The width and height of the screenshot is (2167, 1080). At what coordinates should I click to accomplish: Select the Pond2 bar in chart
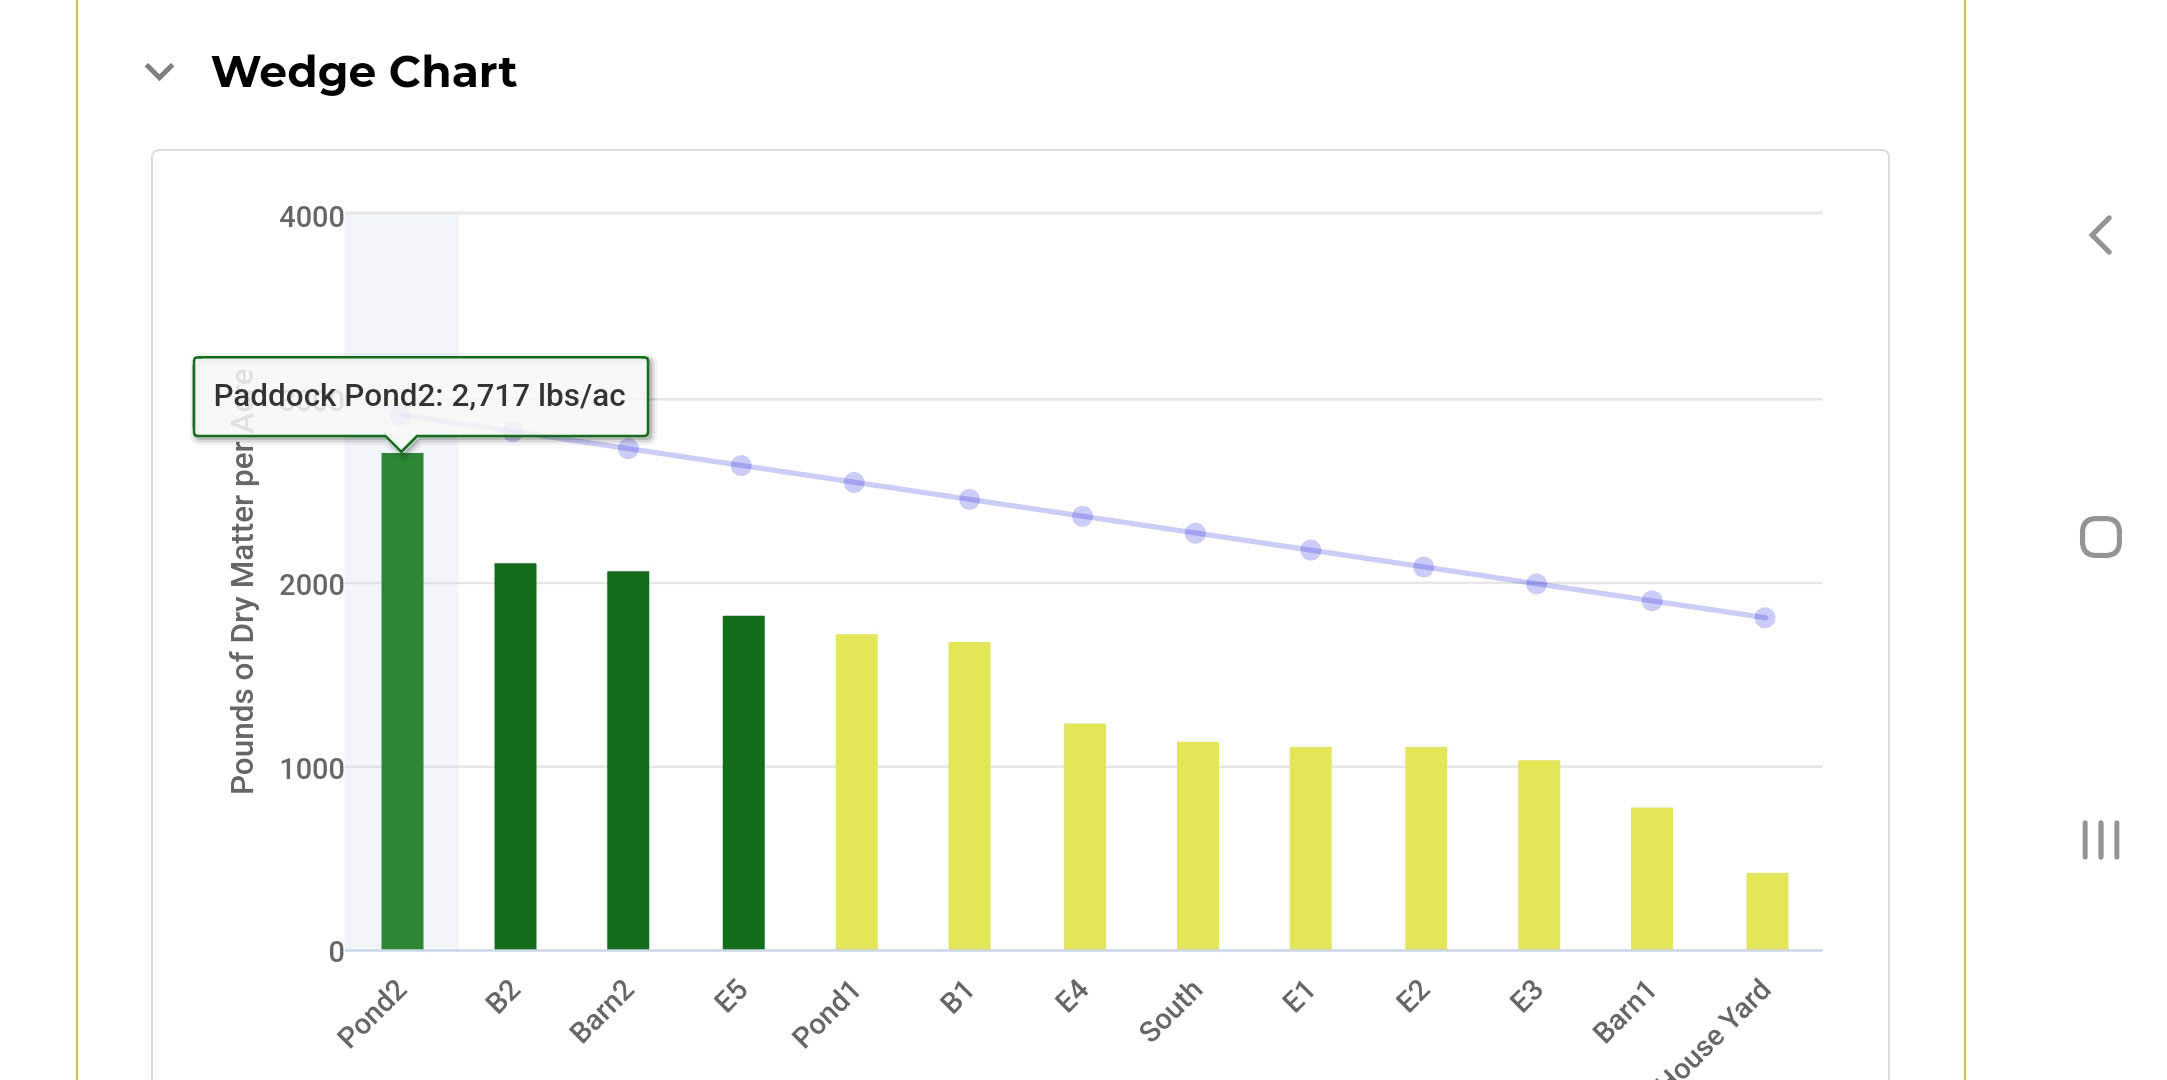pos(402,700)
